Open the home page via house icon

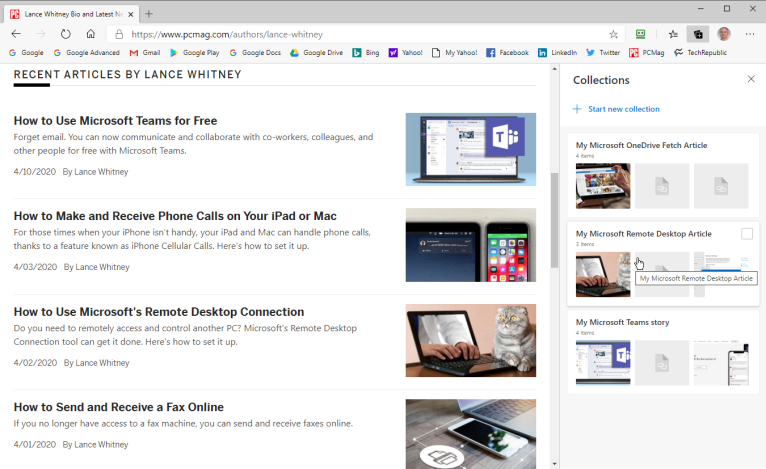(x=90, y=34)
